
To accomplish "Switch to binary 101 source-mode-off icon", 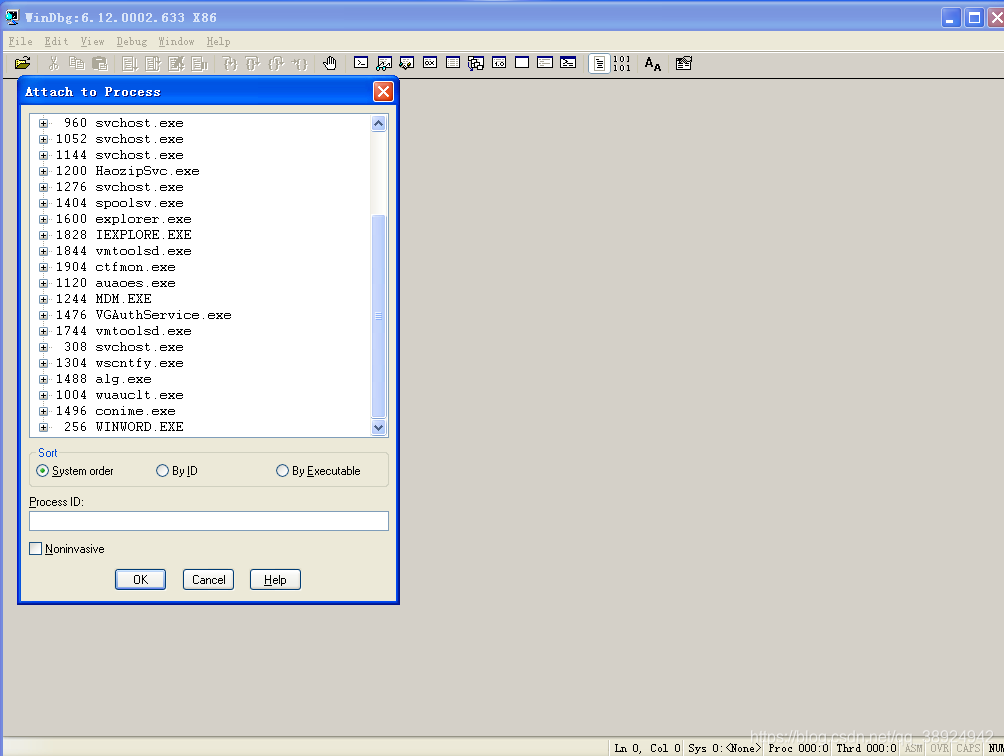I will tap(622, 63).
